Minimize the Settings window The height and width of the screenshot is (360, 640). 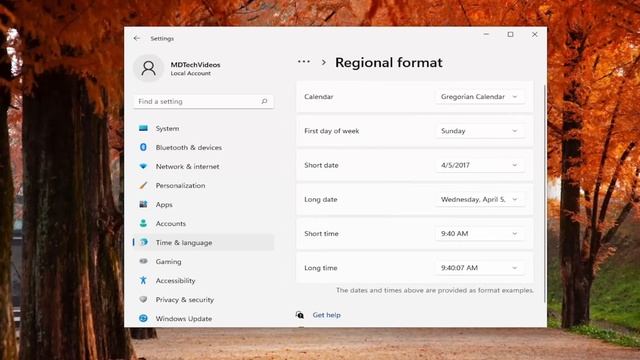pos(486,34)
